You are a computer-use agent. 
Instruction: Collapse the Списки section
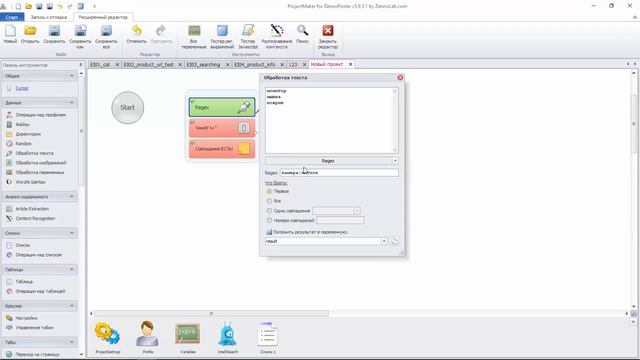[71, 233]
